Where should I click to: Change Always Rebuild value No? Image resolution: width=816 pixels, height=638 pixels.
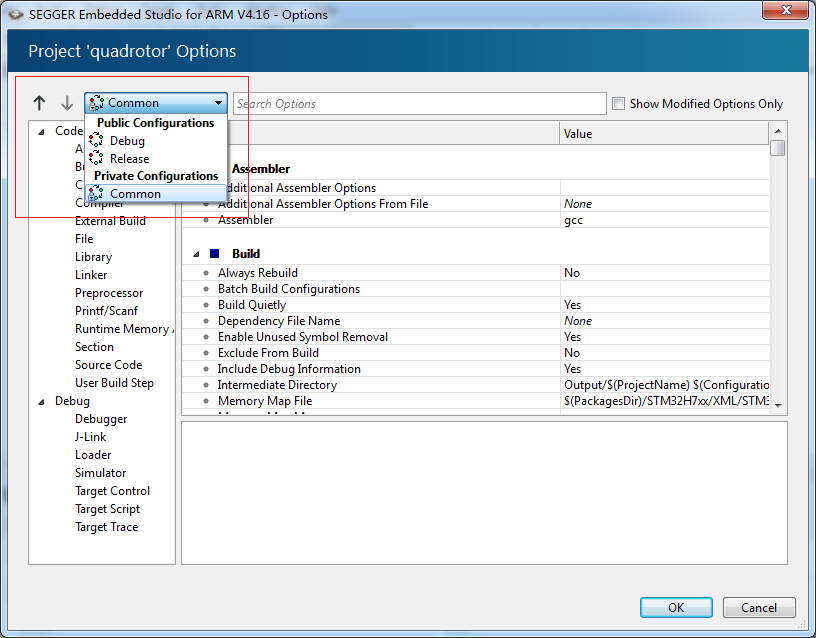click(665, 273)
